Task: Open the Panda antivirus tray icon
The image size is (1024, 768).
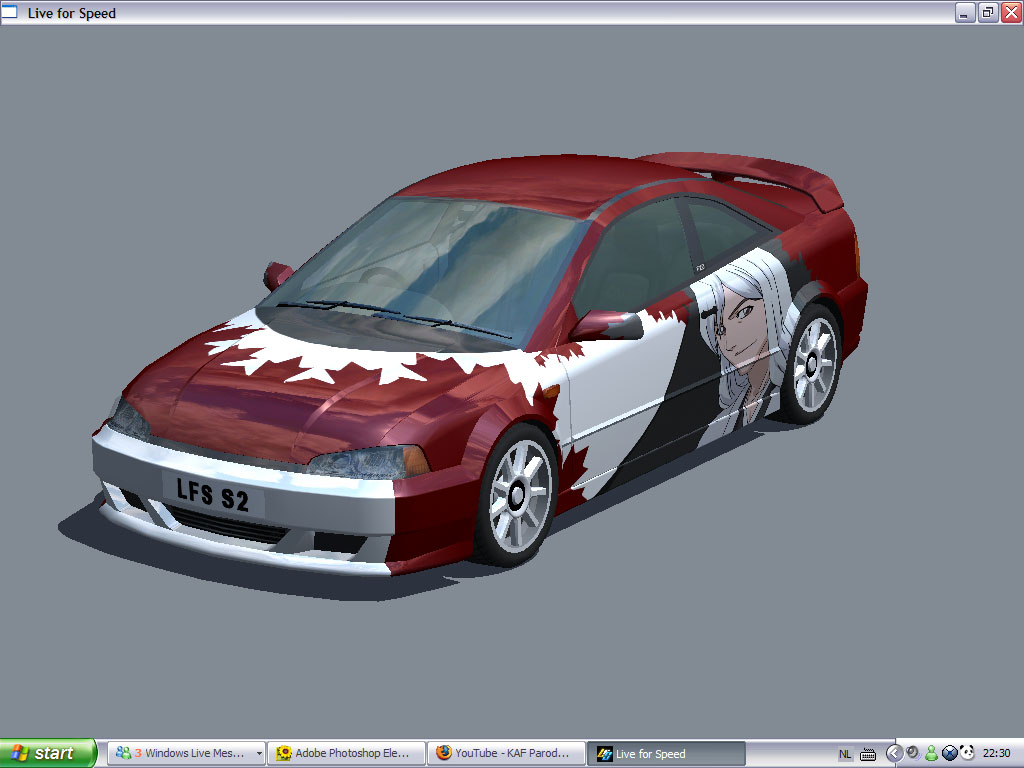Action: (x=967, y=753)
